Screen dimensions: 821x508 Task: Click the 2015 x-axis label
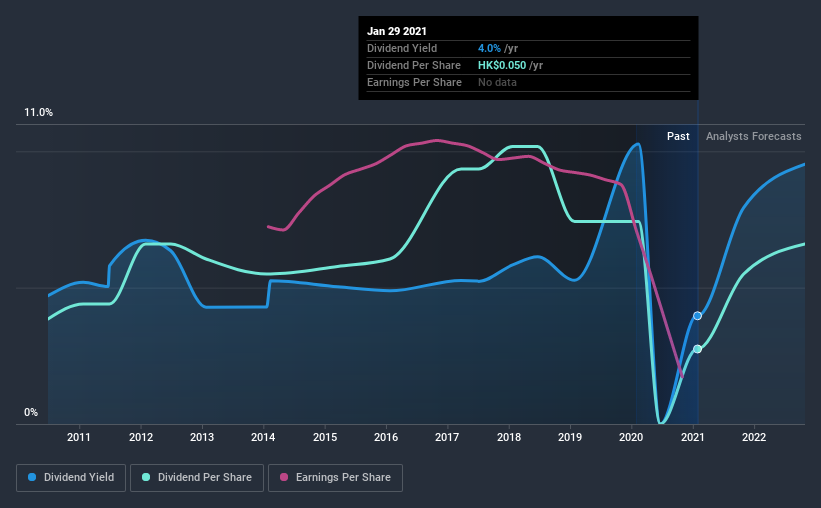(x=325, y=437)
